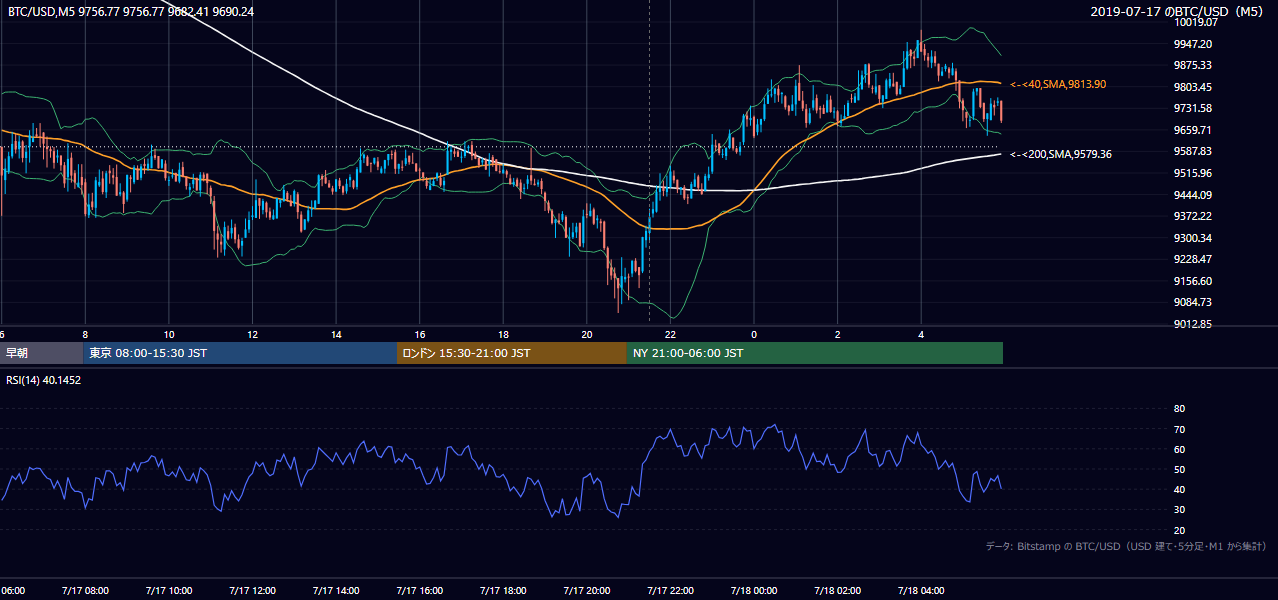Click the ロンドン 15:30-21:00 JST session bar
The height and width of the screenshot is (600, 1278).
(512, 353)
